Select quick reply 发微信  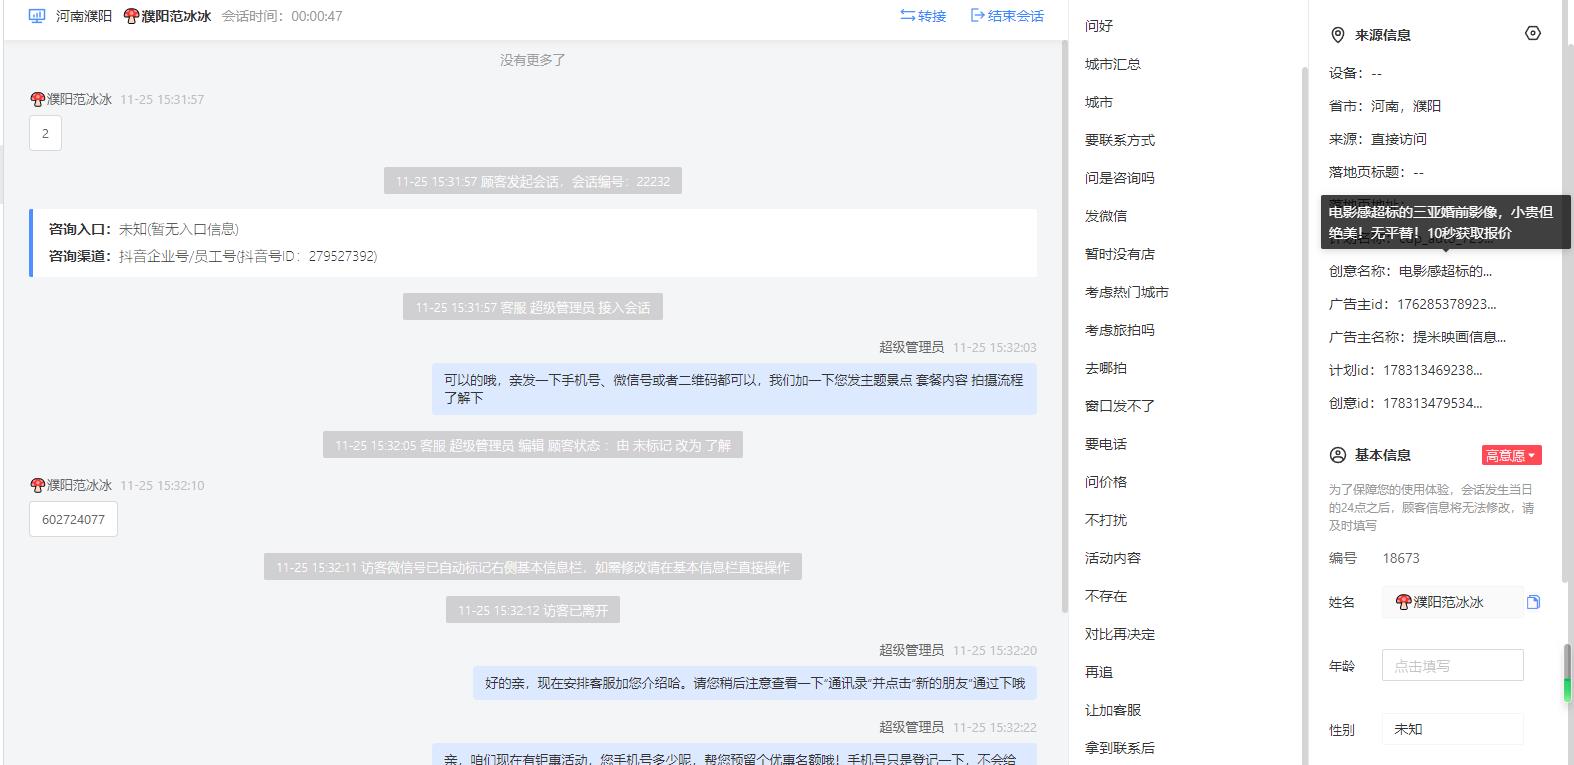[1106, 216]
